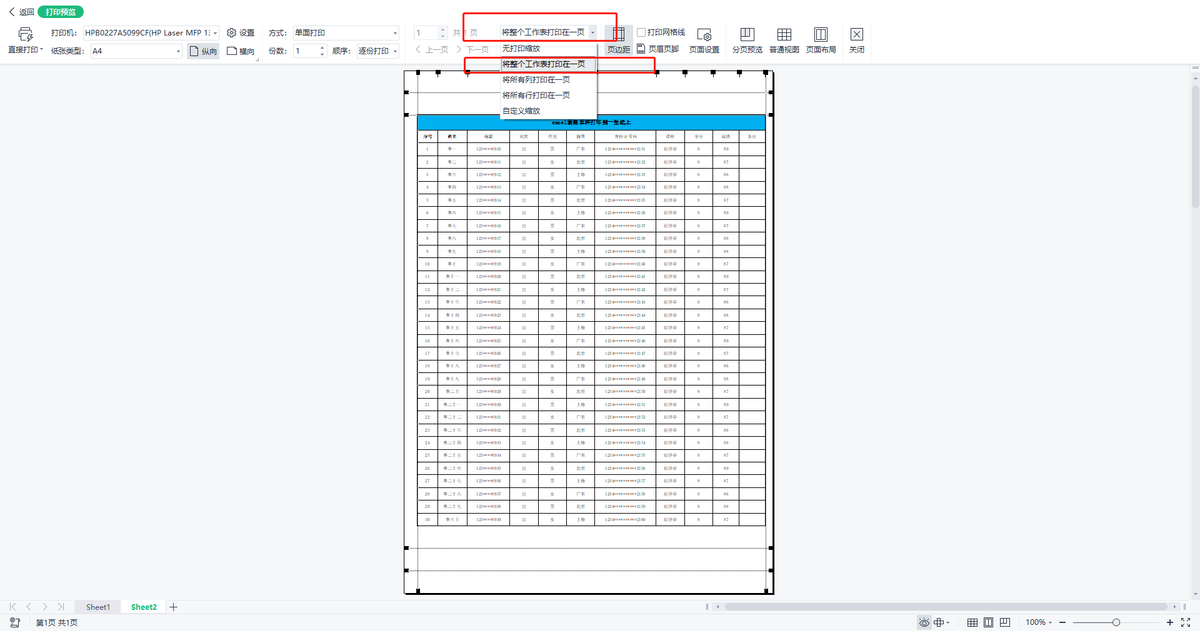Open the 纸张类型 A4 dropdown
The width and height of the screenshot is (1200, 631).
(135, 50)
